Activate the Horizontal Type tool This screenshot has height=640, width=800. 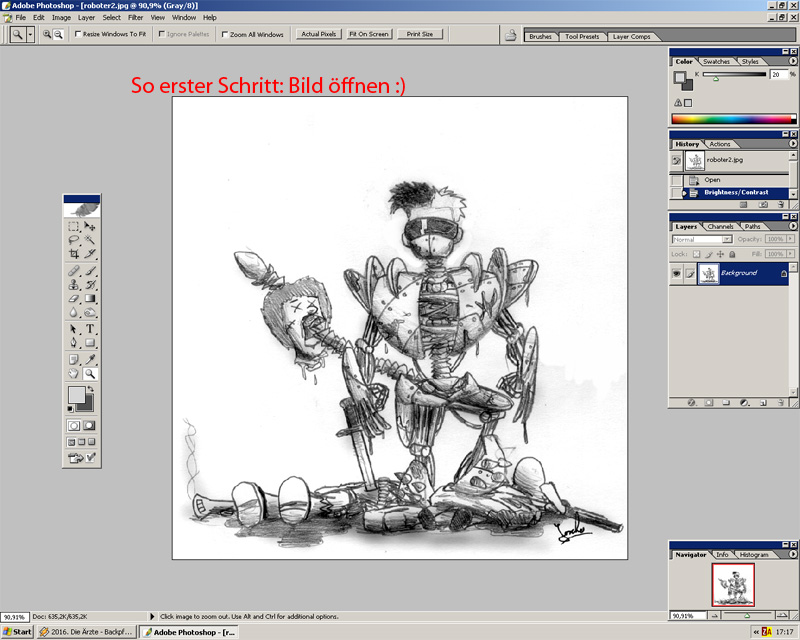pyautogui.click(x=90, y=329)
